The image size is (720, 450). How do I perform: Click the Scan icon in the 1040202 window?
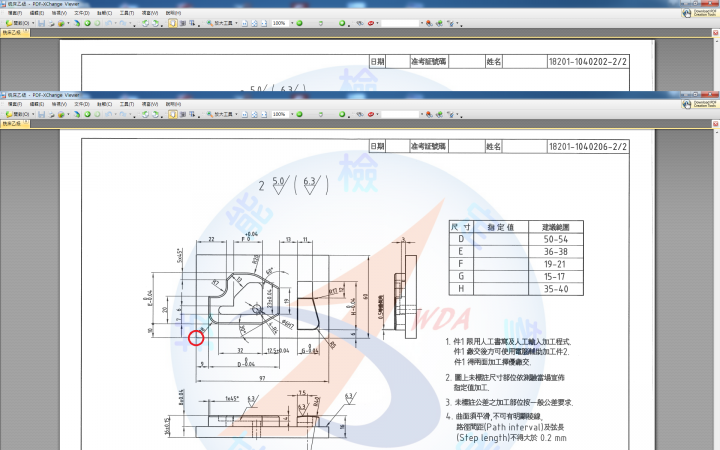point(77,23)
